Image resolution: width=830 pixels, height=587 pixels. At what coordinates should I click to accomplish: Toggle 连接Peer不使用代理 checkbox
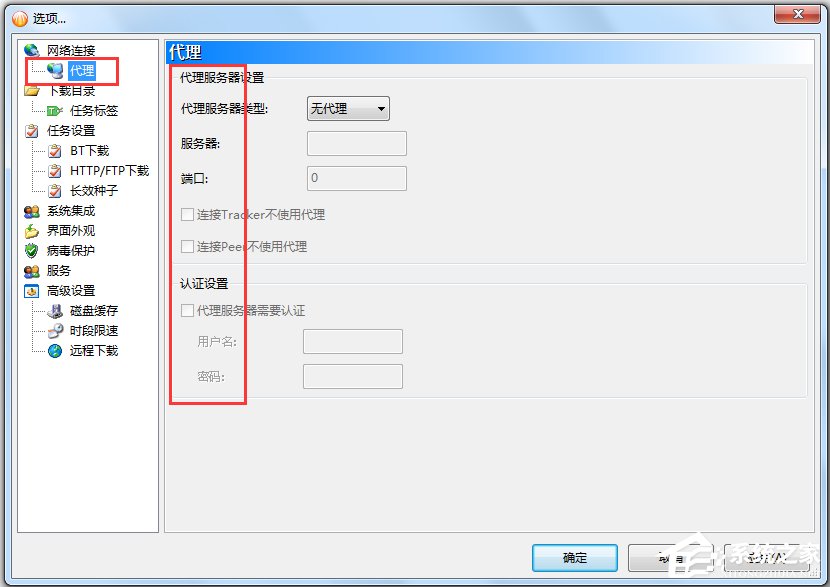click(x=187, y=246)
